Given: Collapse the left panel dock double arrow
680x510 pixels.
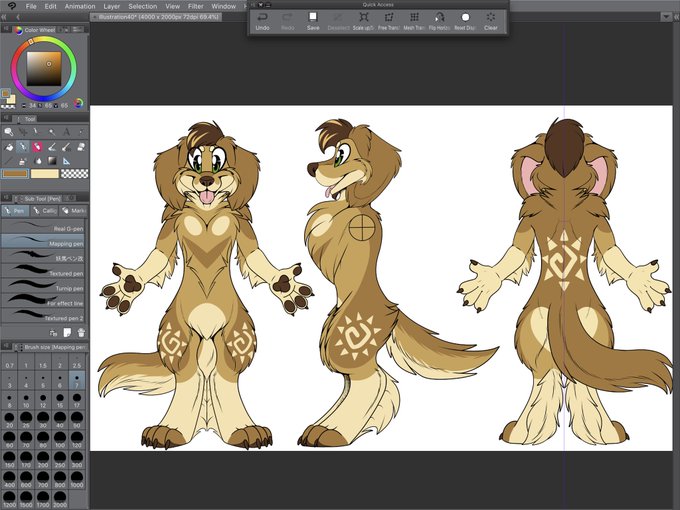Looking at the screenshot, I should pos(4,17).
